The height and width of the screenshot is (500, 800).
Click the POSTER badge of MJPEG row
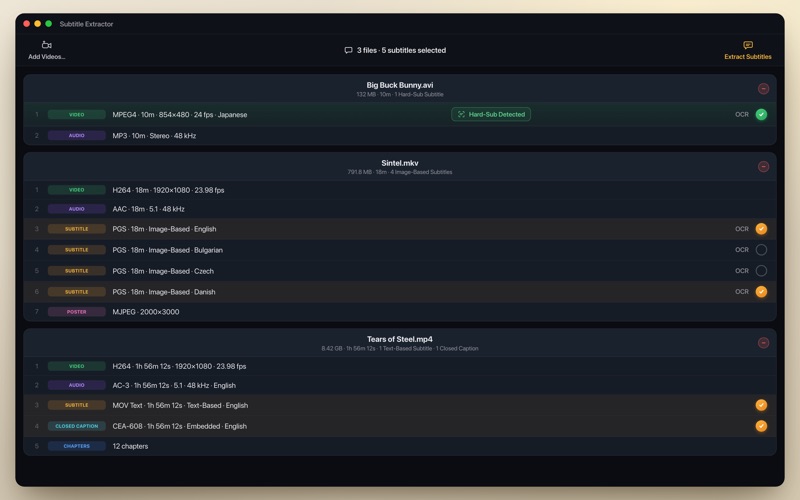pos(77,311)
